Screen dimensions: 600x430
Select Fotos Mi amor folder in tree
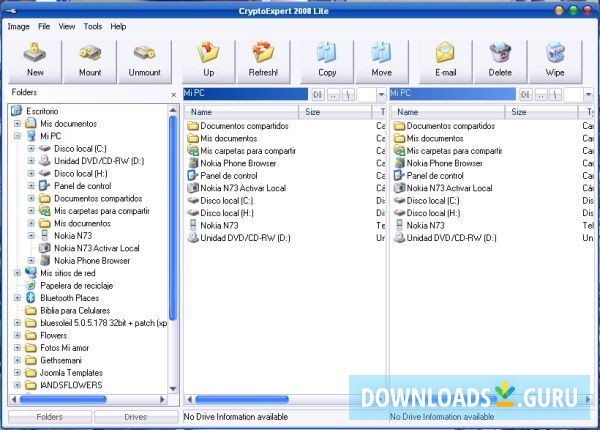pos(64,348)
